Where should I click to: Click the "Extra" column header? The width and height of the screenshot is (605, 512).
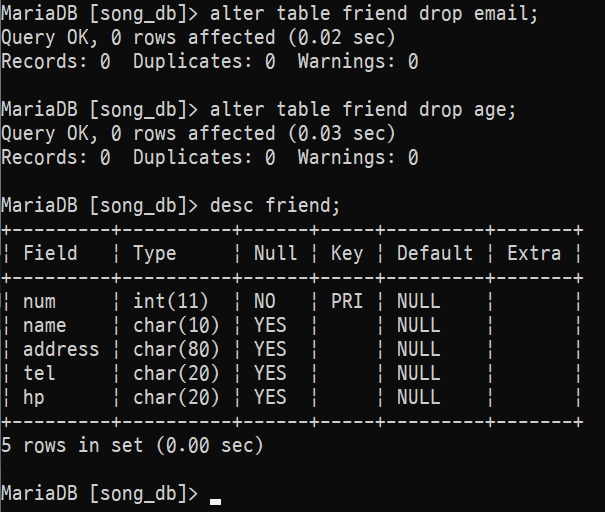tap(533, 253)
